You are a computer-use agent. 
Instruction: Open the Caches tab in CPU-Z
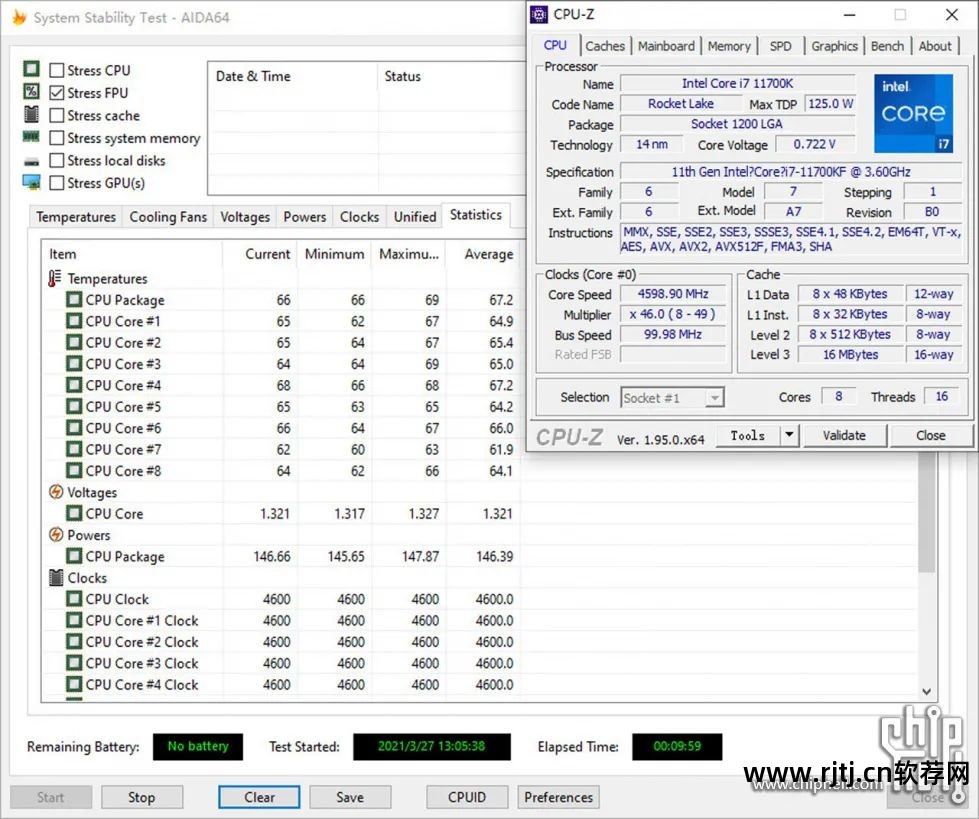click(605, 46)
